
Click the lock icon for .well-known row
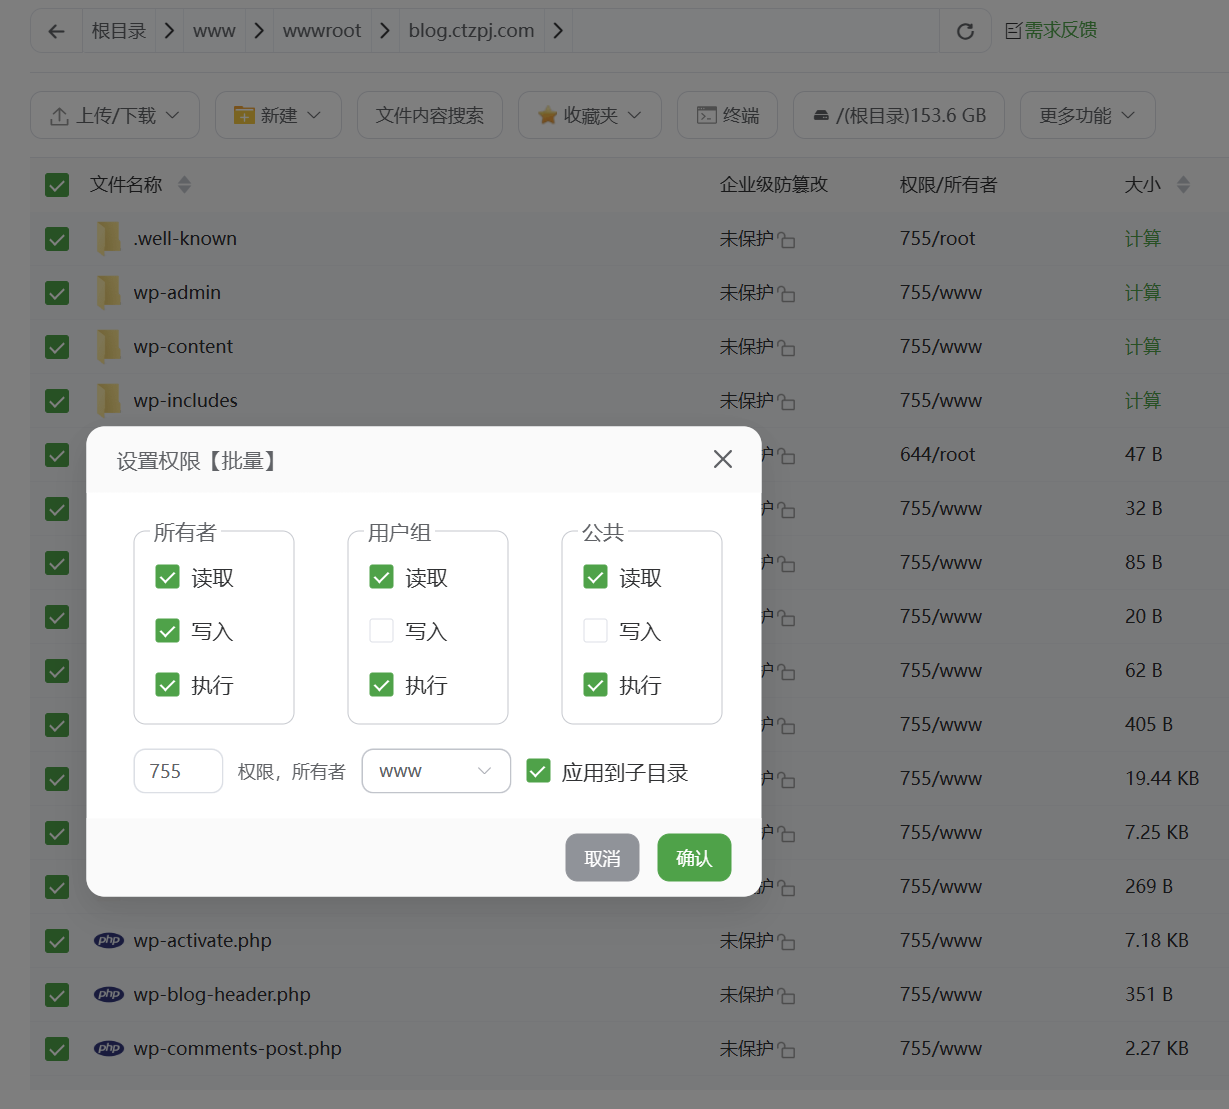click(x=787, y=240)
